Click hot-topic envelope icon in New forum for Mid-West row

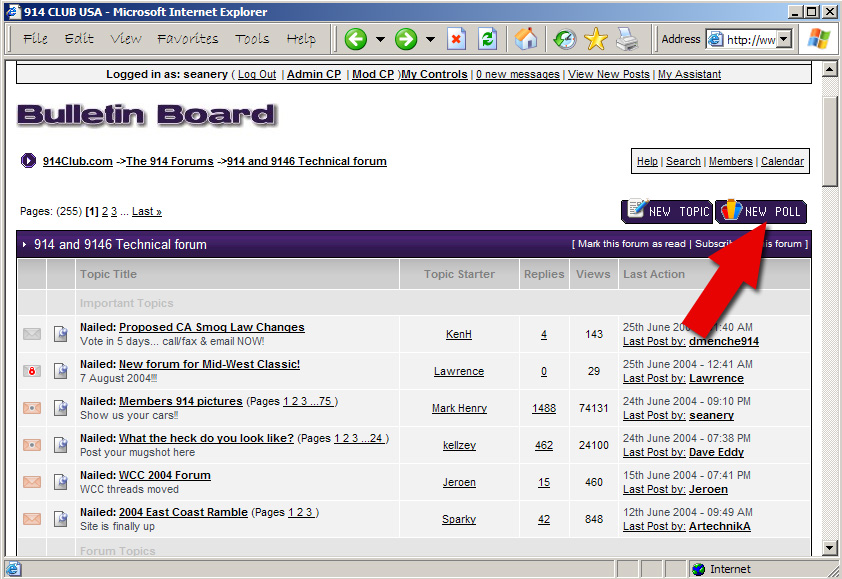pyautogui.click(x=32, y=371)
